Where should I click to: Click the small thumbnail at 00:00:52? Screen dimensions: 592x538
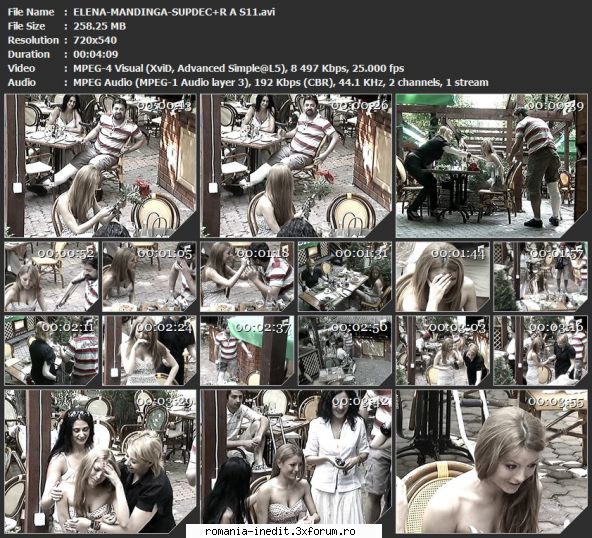(51, 276)
